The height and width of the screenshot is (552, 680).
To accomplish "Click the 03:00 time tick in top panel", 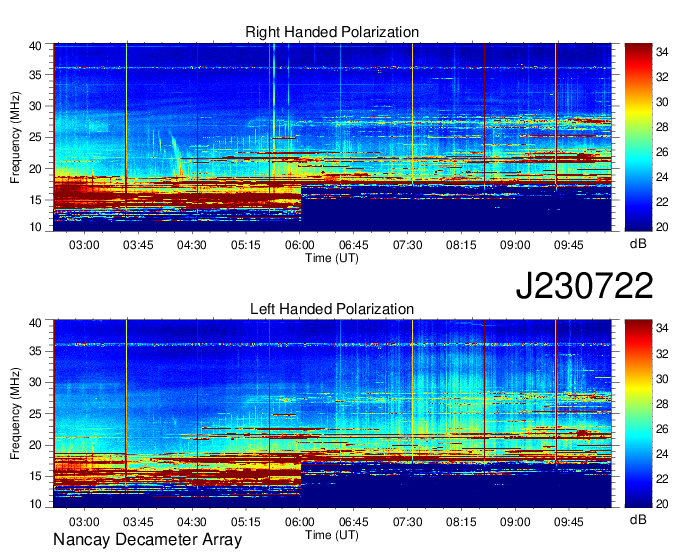I will [x=84, y=245].
